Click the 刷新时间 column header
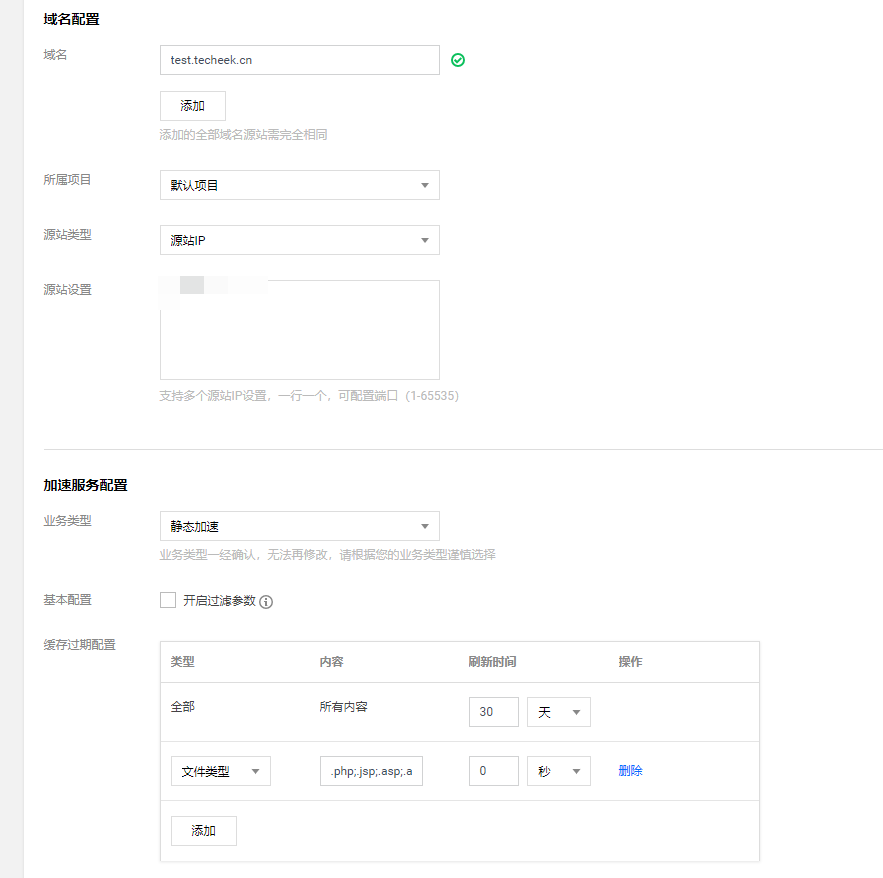This screenshot has width=883, height=878. coord(492,662)
